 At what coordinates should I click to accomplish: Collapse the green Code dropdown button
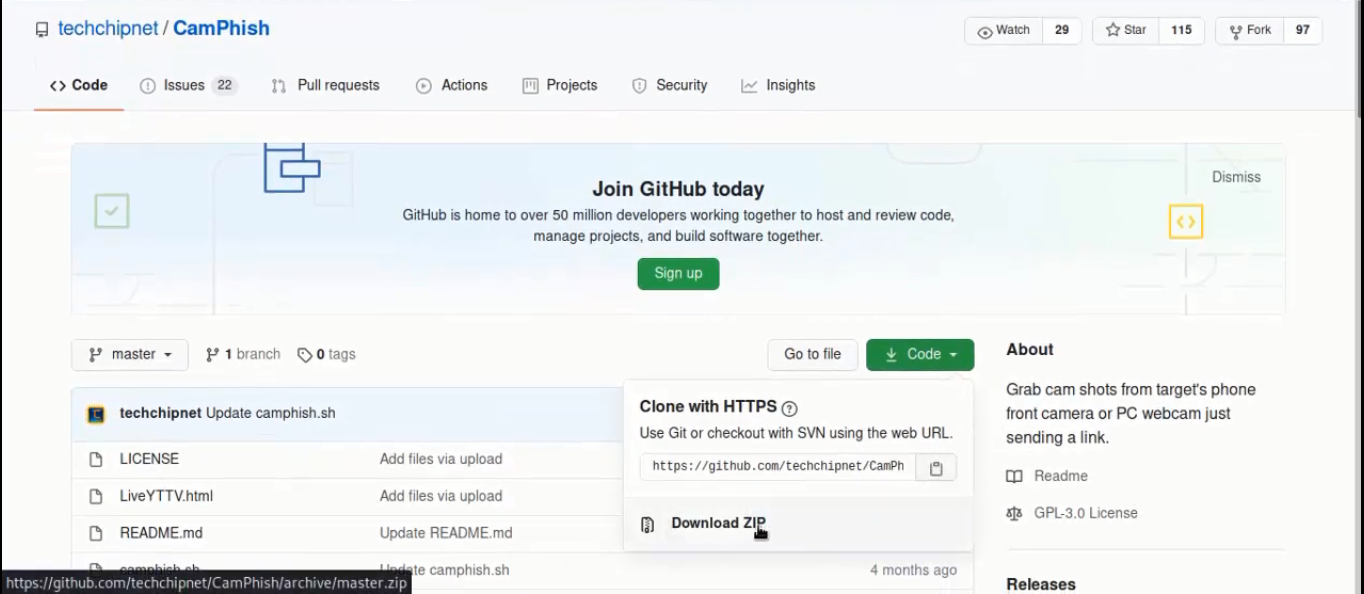pos(920,355)
